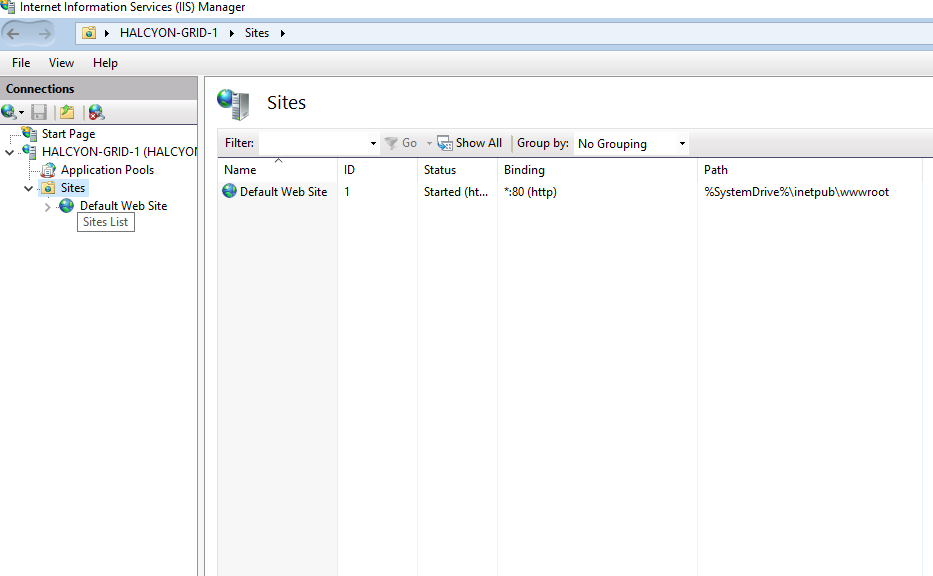The width and height of the screenshot is (933, 576).
Task: Click inside the Filter text field
Action: pos(313,143)
